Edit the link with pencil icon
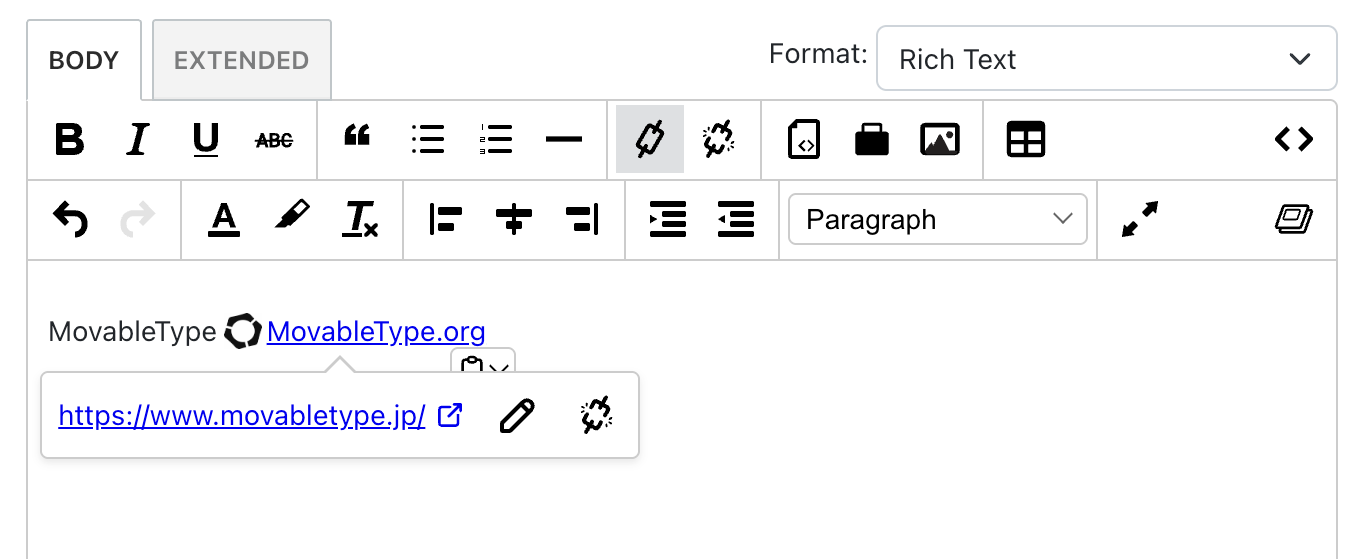The width and height of the screenshot is (1364, 559). pos(517,416)
